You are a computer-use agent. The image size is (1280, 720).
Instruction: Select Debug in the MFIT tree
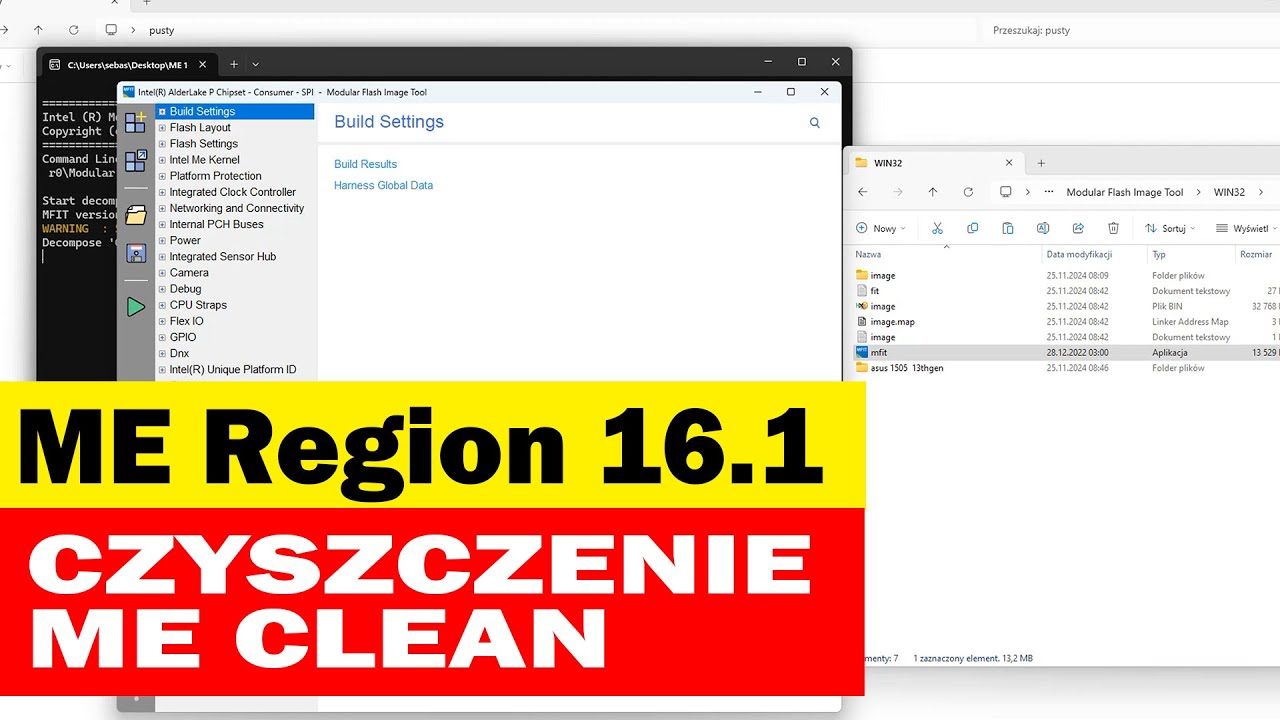pyautogui.click(x=186, y=289)
